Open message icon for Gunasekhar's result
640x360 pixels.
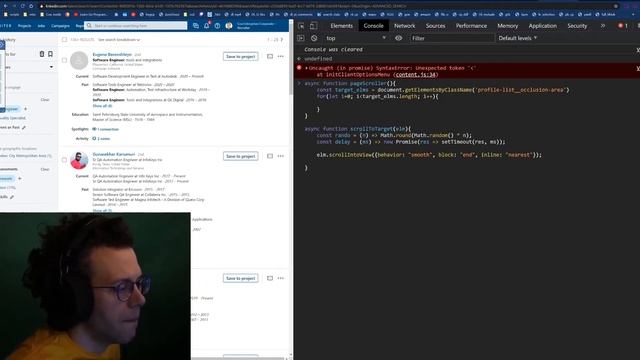coord(270,156)
